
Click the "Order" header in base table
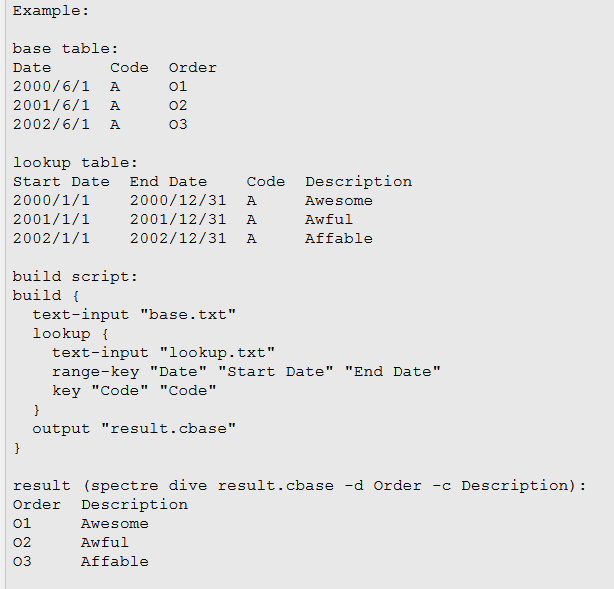tap(192, 67)
